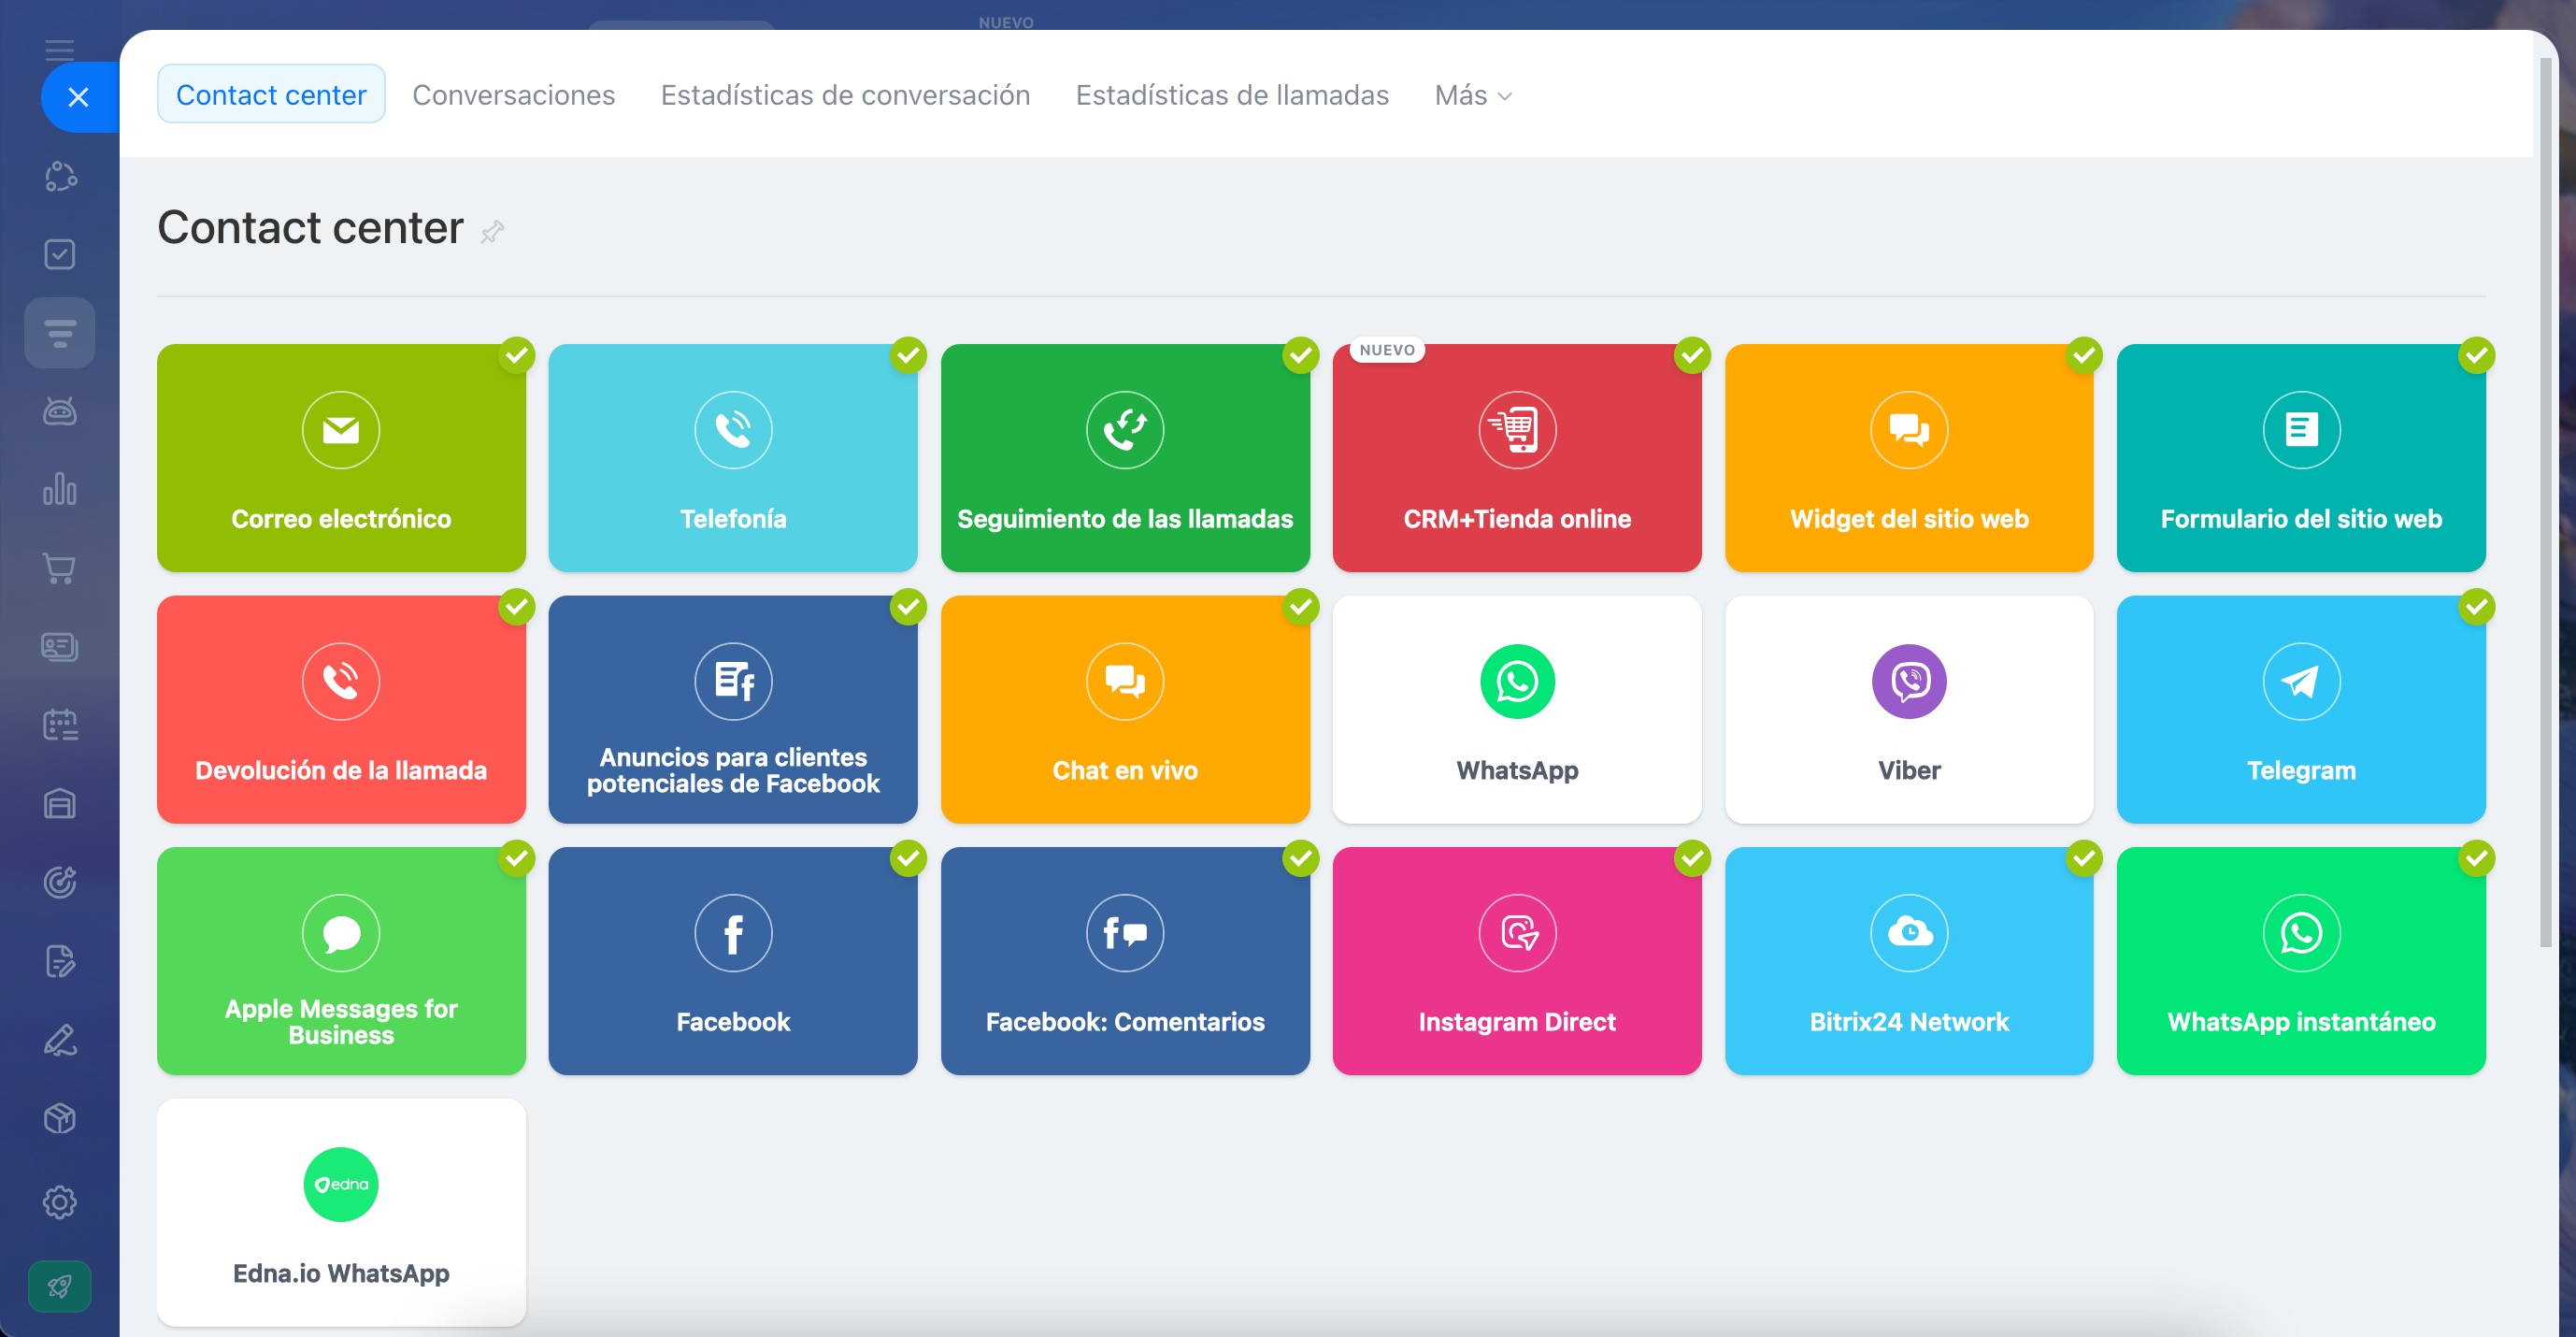
Task: Open Formulario del sitio web card
Action: click(x=2301, y=458)
